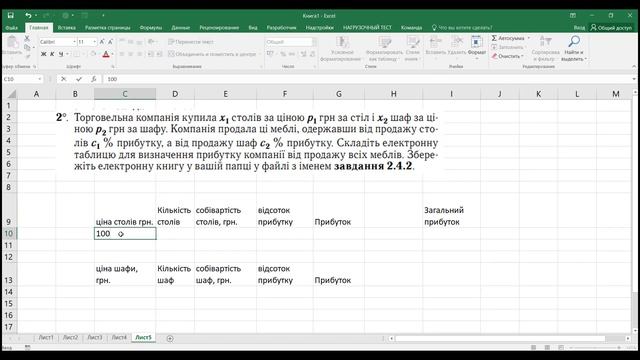Screen dimensions: 640x360
Task: Click the Format cells (Формат) icon
Action: 476,46
